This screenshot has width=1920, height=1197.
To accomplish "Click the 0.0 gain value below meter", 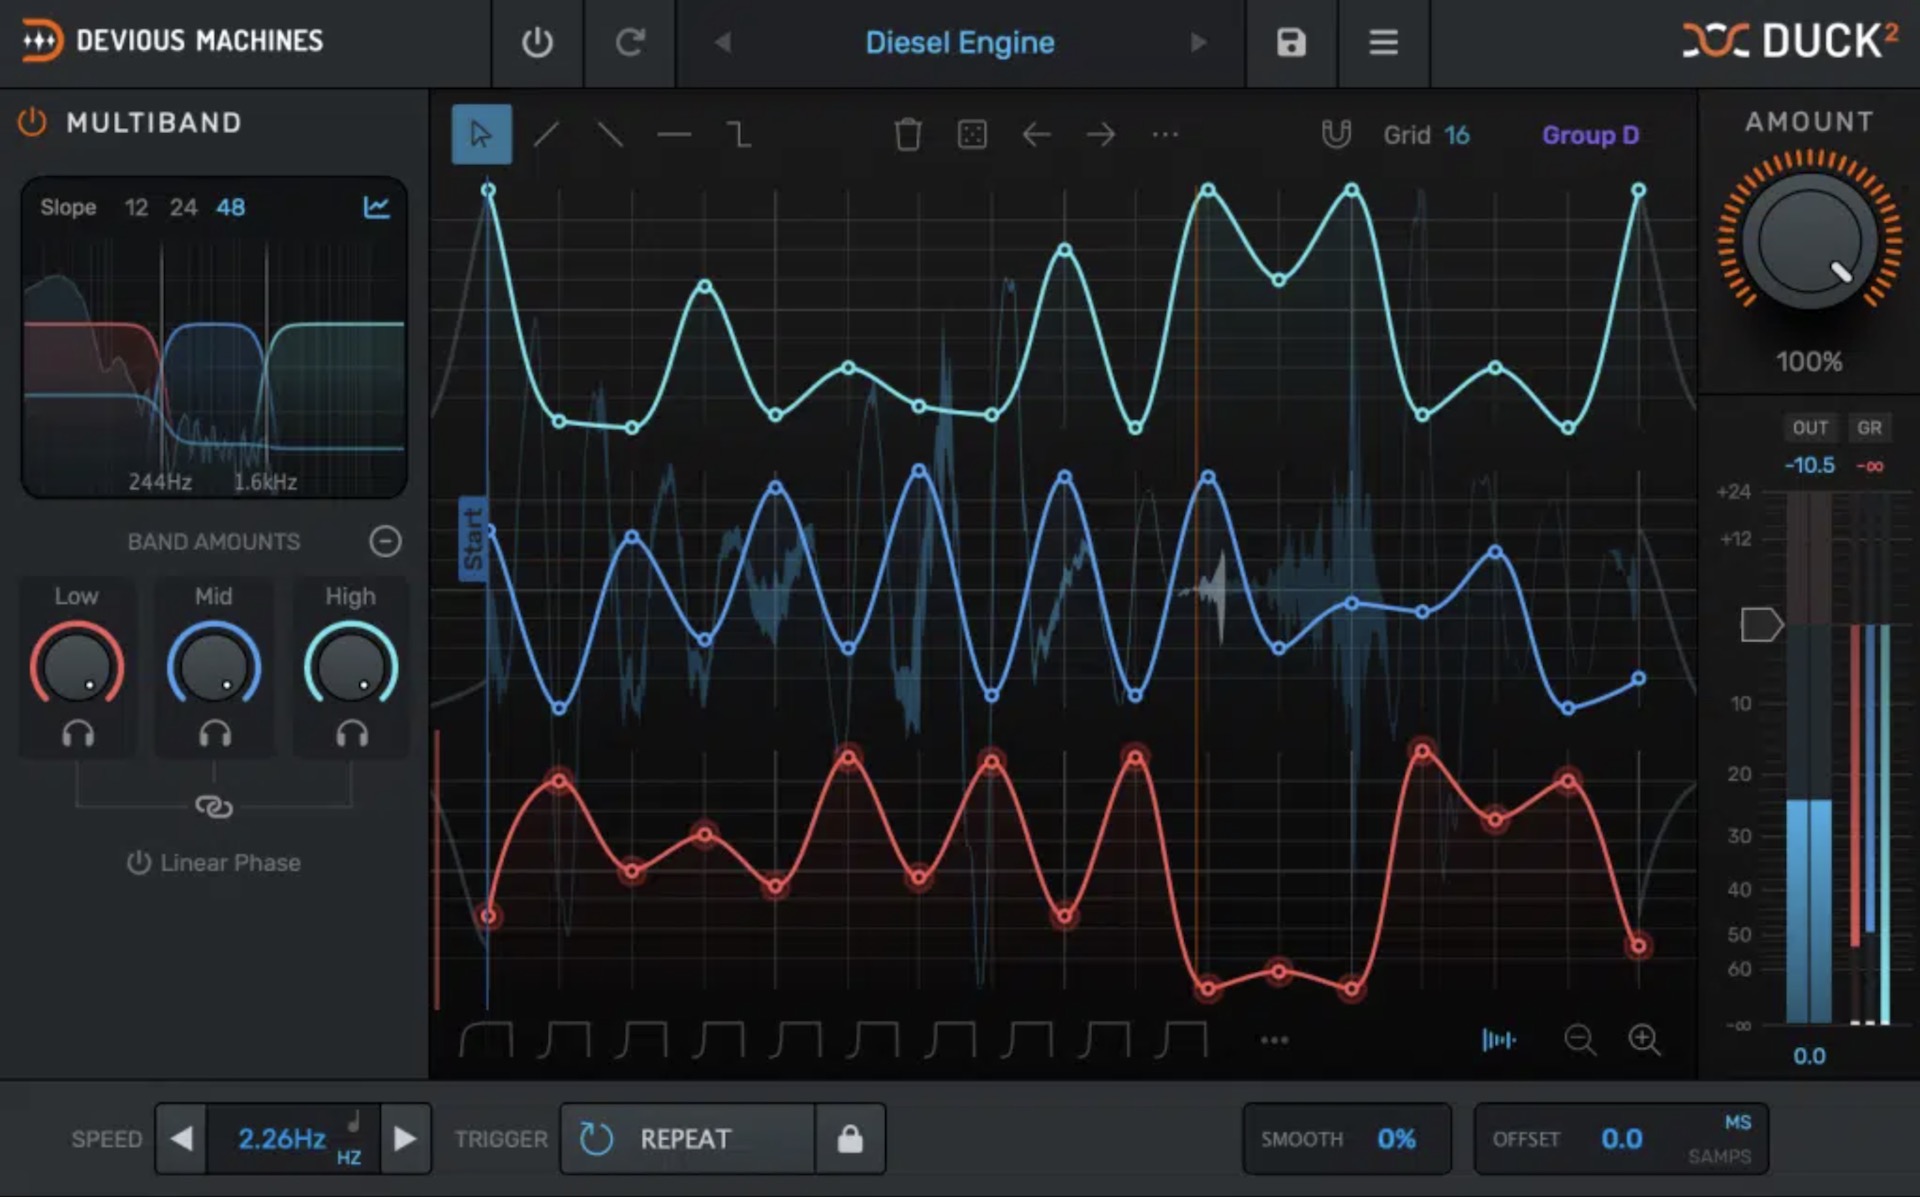I will (x=1809, y=1056).
